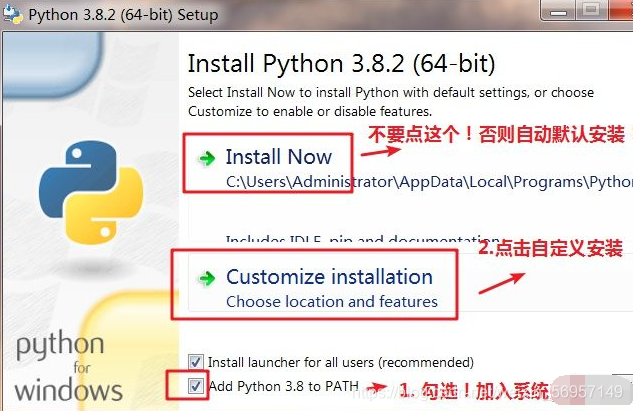Click the 'Install launcher for all users' label

[x=341, y=362]
